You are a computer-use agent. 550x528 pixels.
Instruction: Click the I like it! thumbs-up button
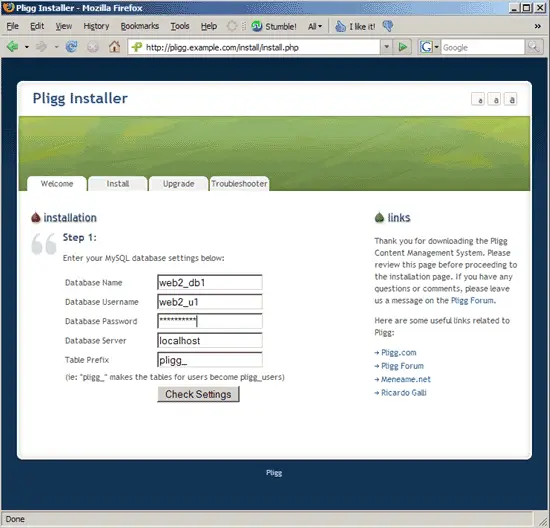(x=355, y=26)
